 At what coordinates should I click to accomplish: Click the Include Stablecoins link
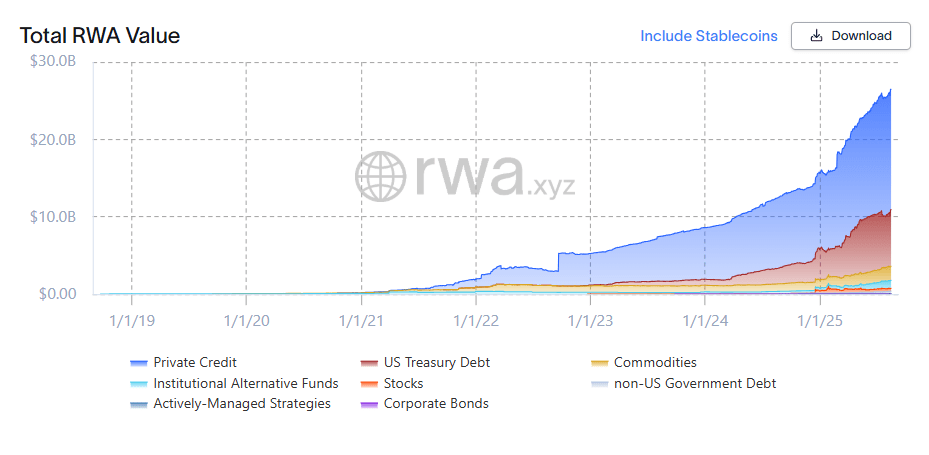click(708, 36)
